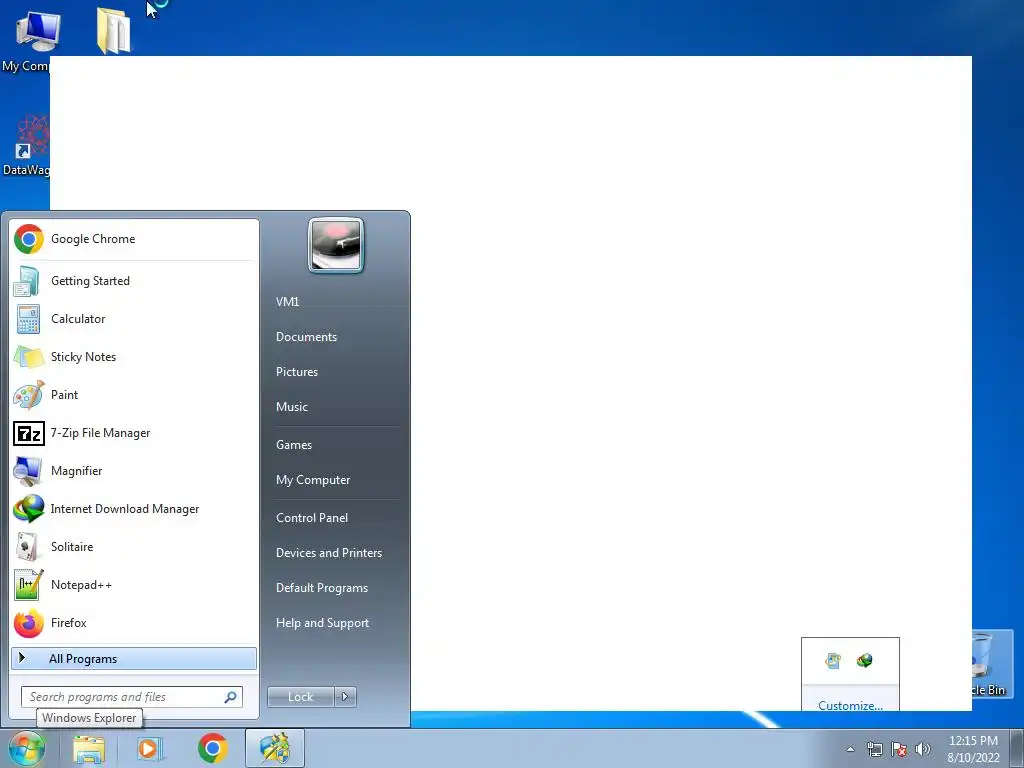The height and width of the screenshot is (768, 1024).
Task: Click the Customize... link in tray popup
Action: pyautogui.click(x=850, y=705)
